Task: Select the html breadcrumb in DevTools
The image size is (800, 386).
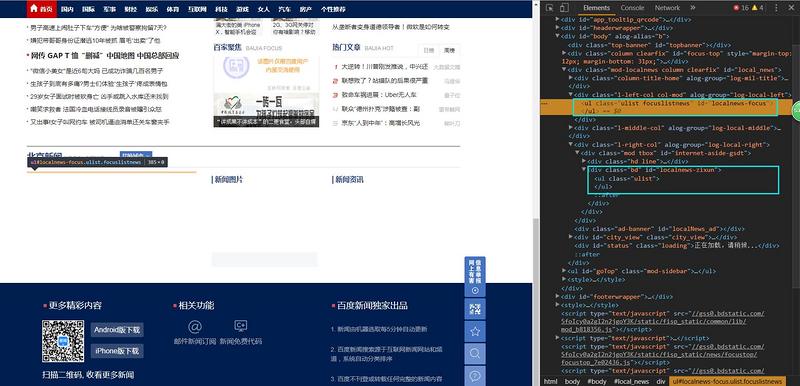Action: click(x=550, y=381)
